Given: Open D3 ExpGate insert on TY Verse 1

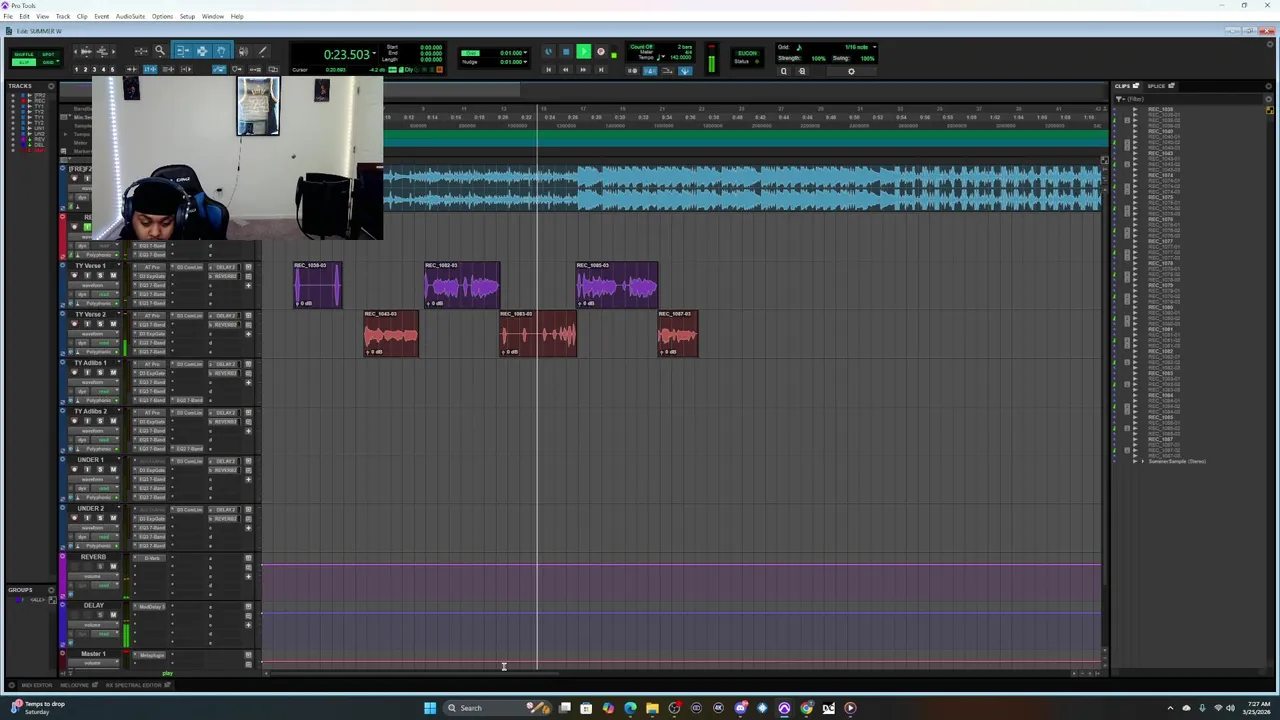Looking at the screenshot, I should coord(152,276).
